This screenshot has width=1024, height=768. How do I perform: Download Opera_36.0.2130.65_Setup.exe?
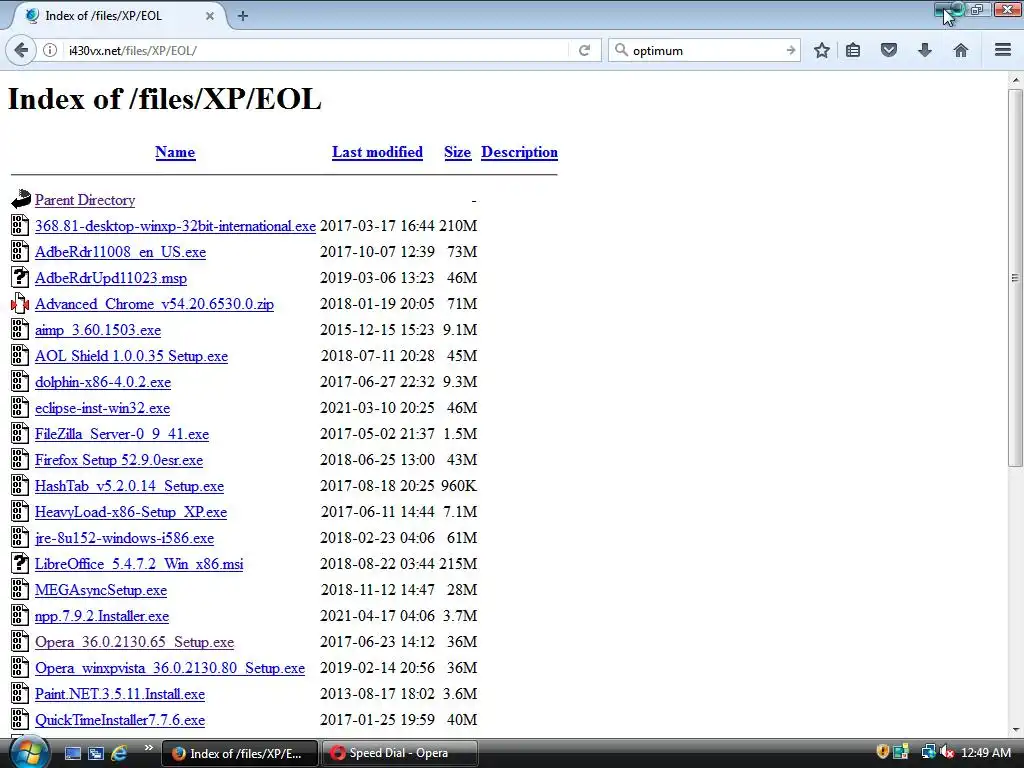(x=135, y=643)
